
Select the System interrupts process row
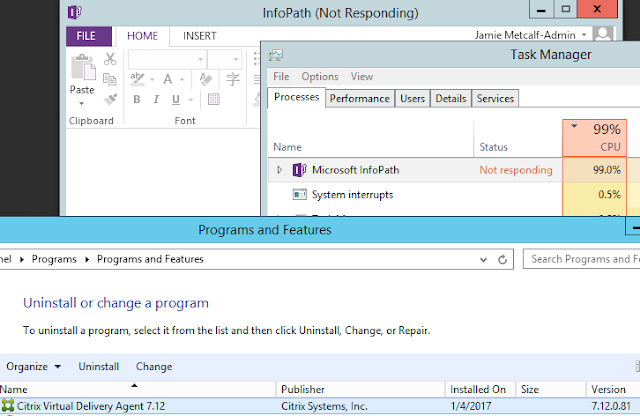[454, 194]
